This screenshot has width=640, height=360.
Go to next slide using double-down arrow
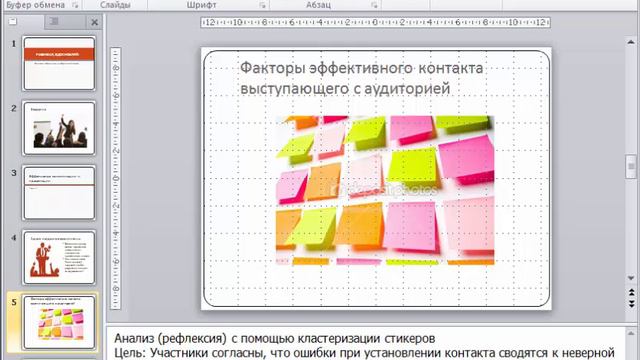(x=631, y=304)
